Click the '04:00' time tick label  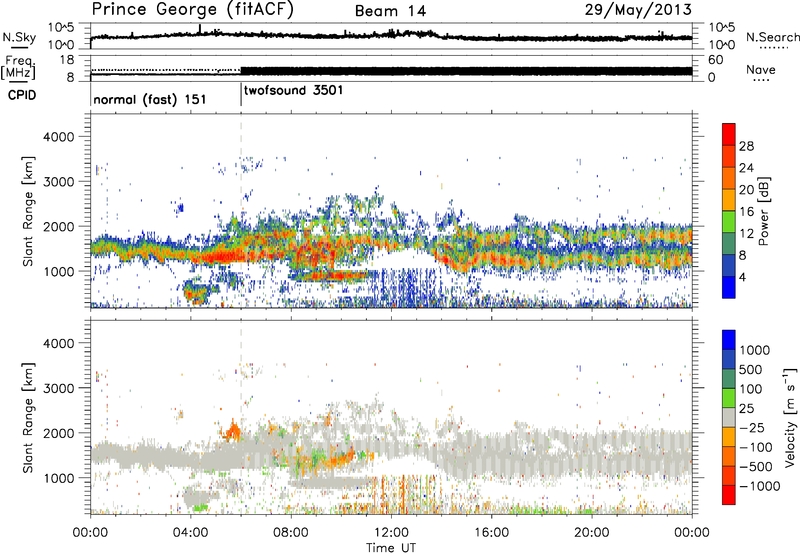coord(190,533)
